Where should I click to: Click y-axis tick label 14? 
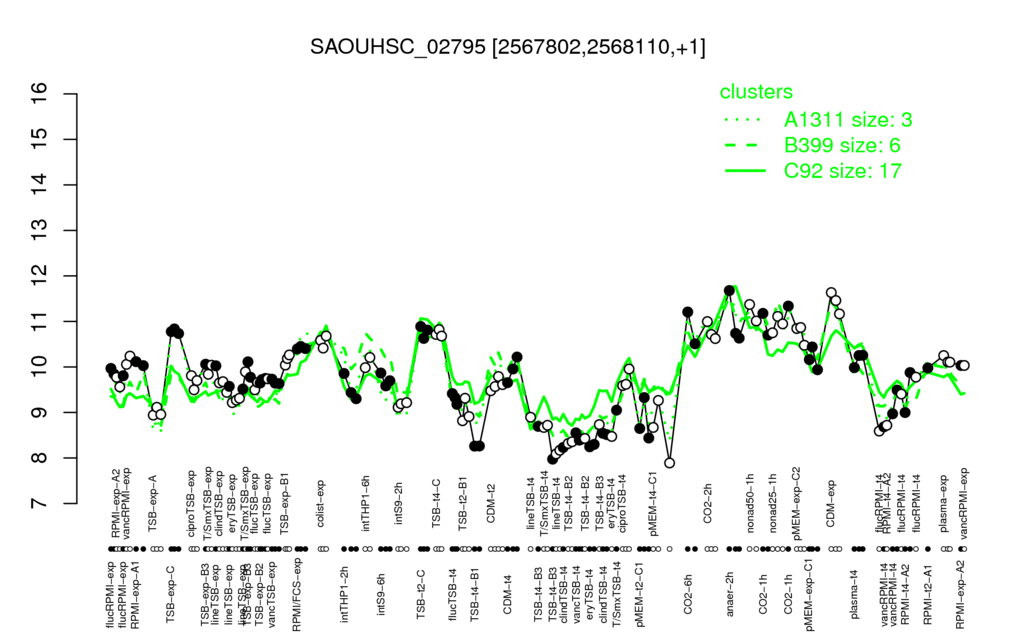pyautogui.click(x=39, y=185)
